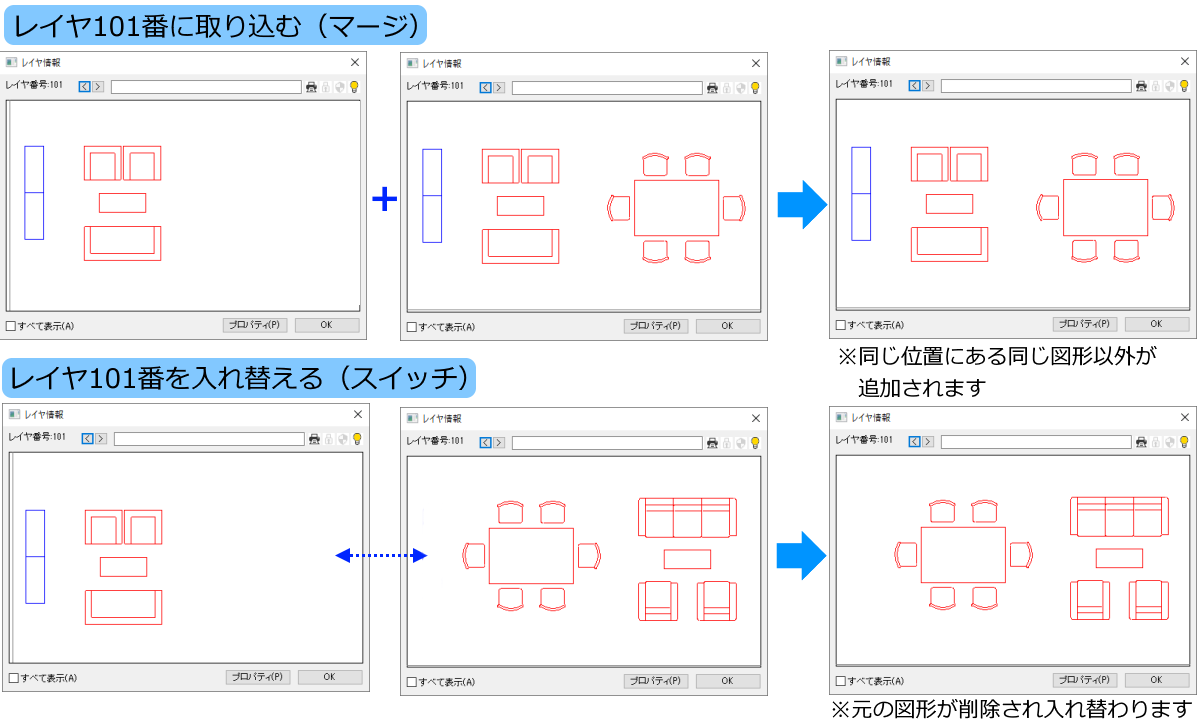
Task: Click the lock icon in bottom-left レイヤ情報 dialog
Action: click(x=329, y=439)
